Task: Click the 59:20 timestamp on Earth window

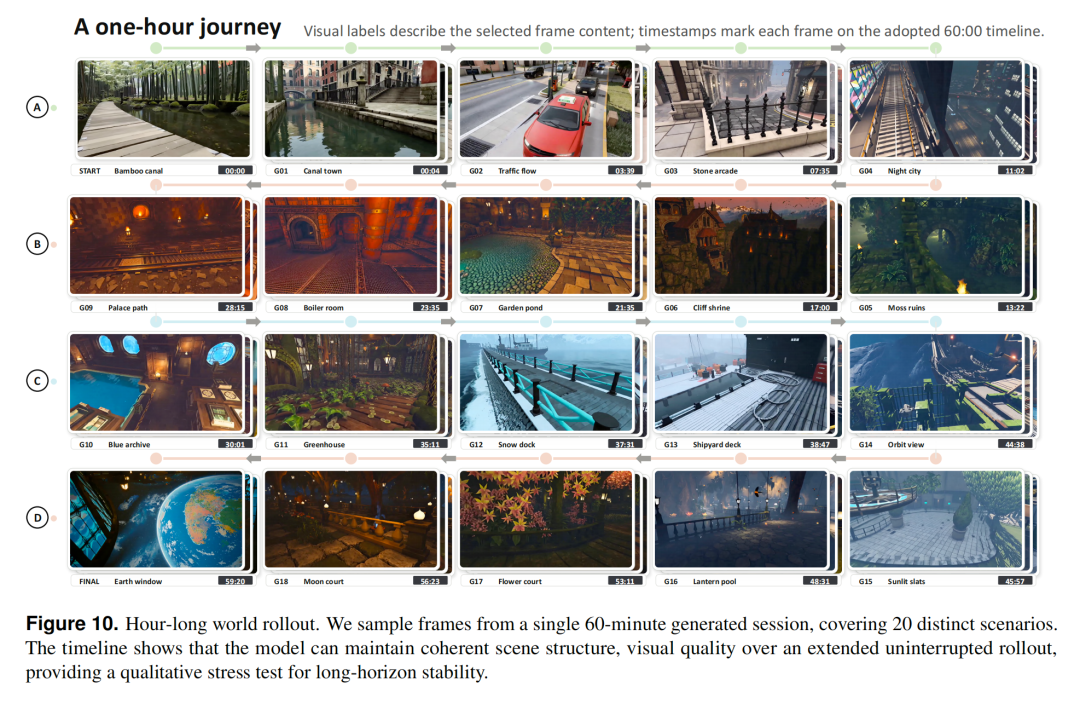Action: click(x=235, y=581)
